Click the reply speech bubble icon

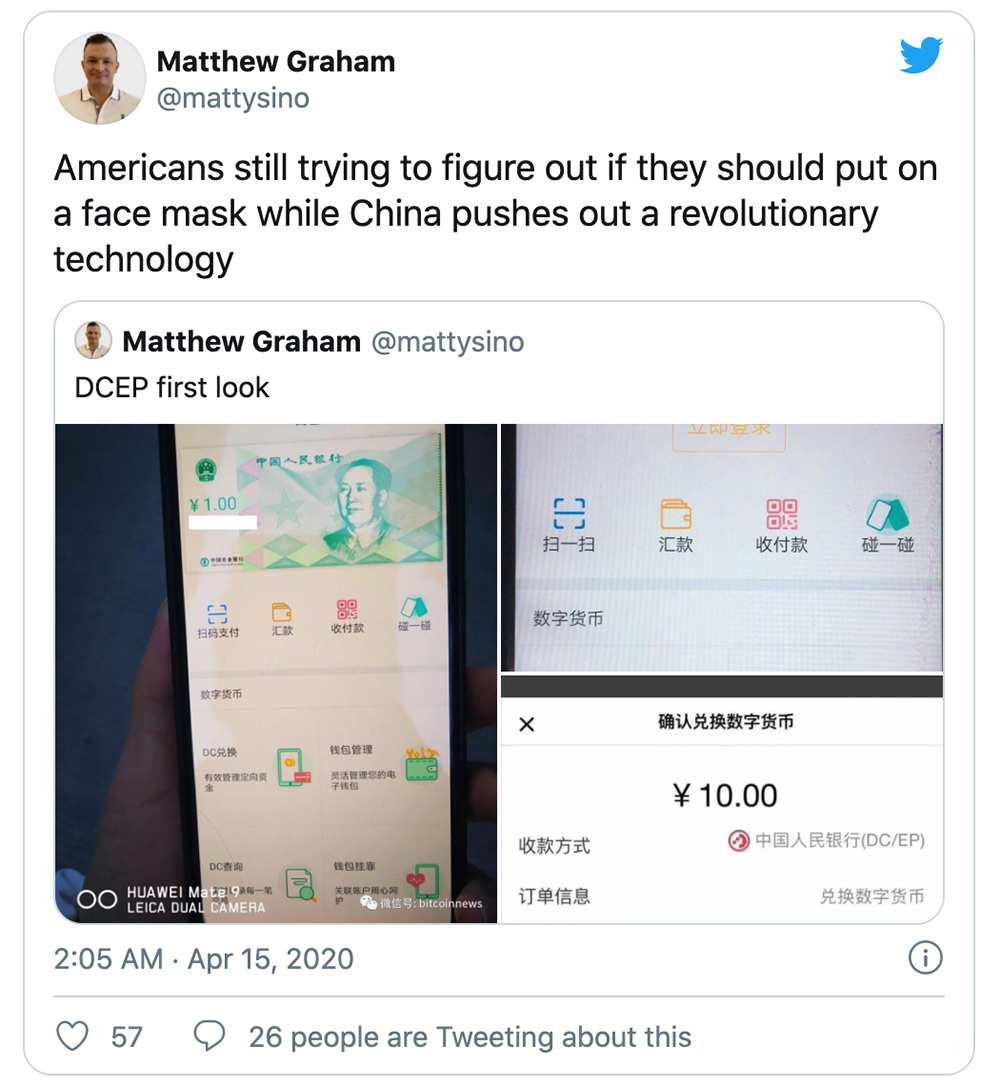pos(209,1036)
